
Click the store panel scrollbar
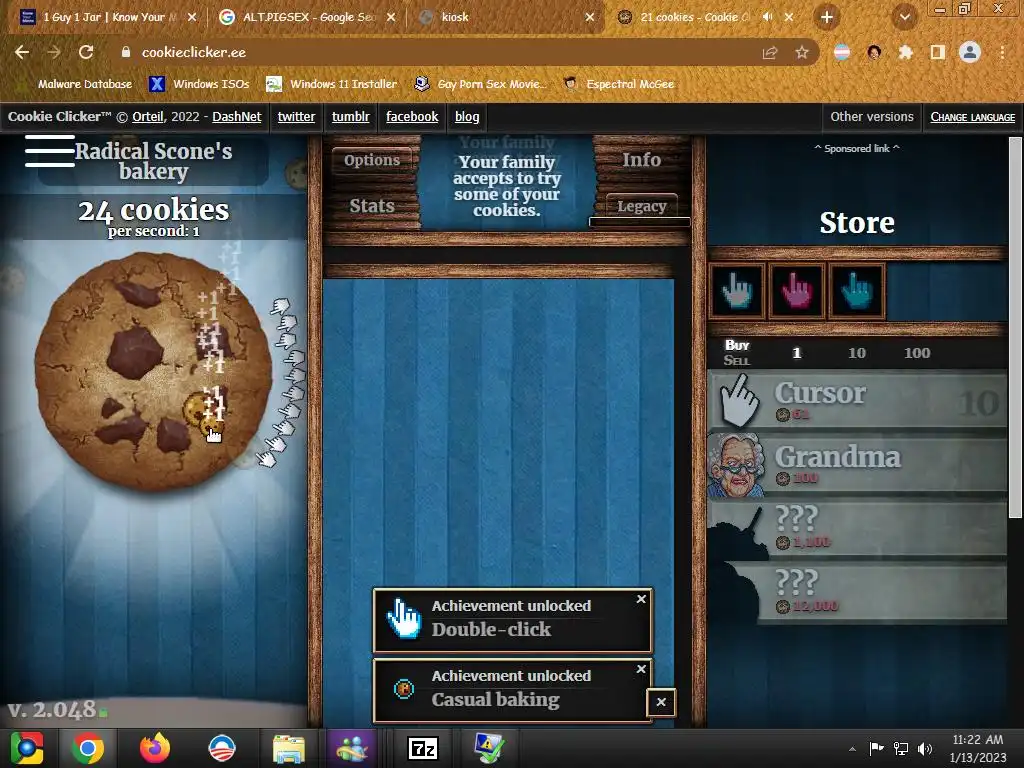tap(1015, 328)
